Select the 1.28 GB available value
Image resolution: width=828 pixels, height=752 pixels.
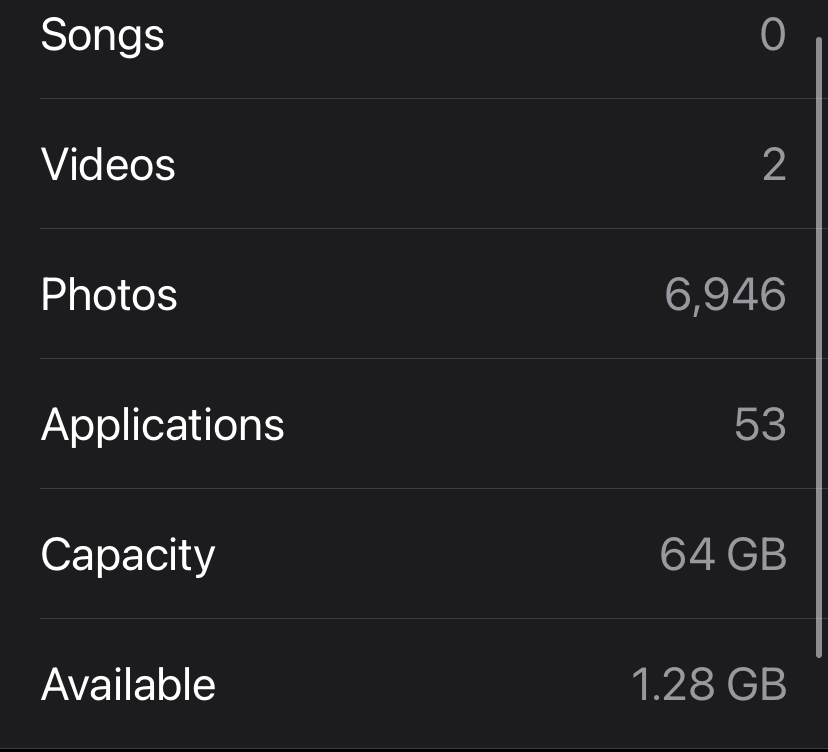(709, 684)
